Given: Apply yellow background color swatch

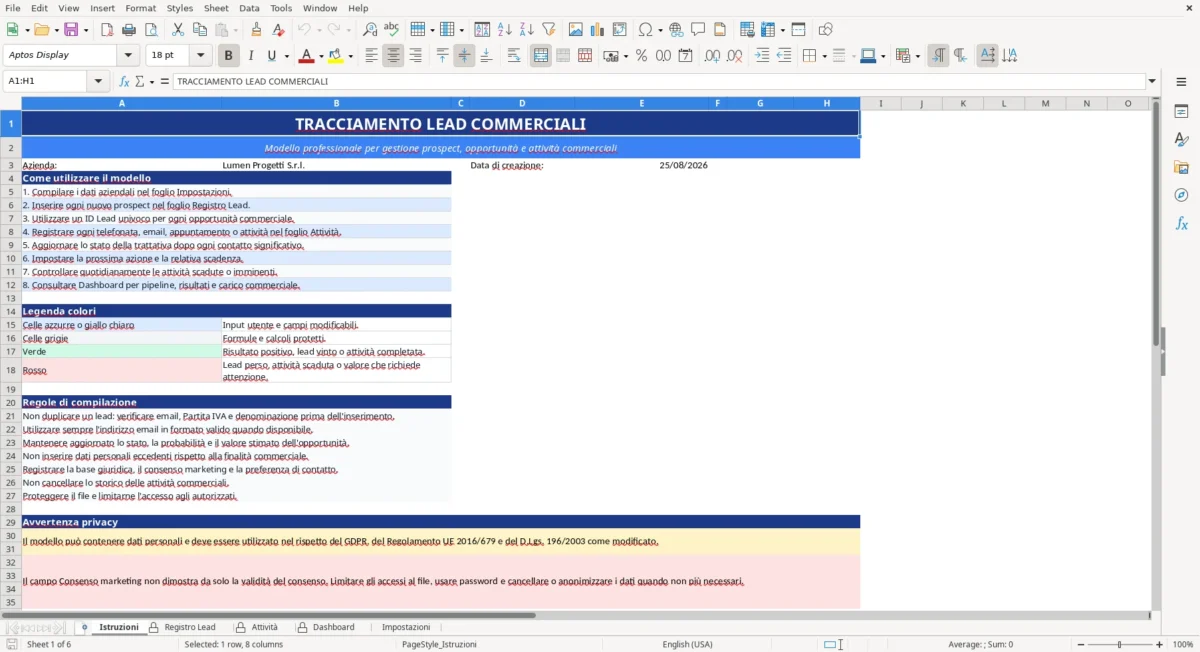Looking at the screenshot, I should tap(335, 56).
